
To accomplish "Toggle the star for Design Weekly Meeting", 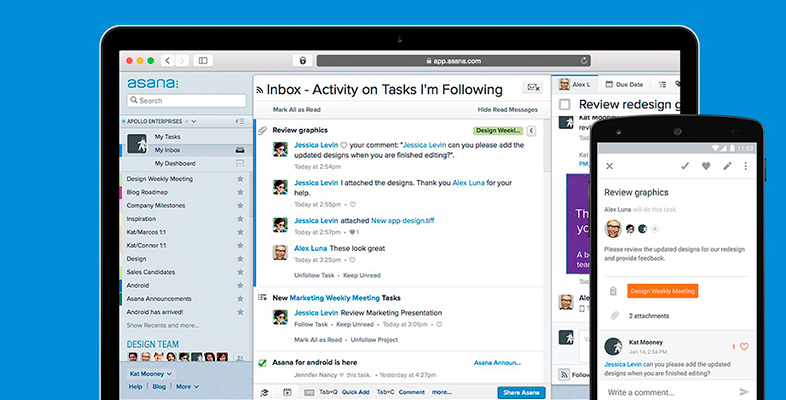I will click(240, 178).
